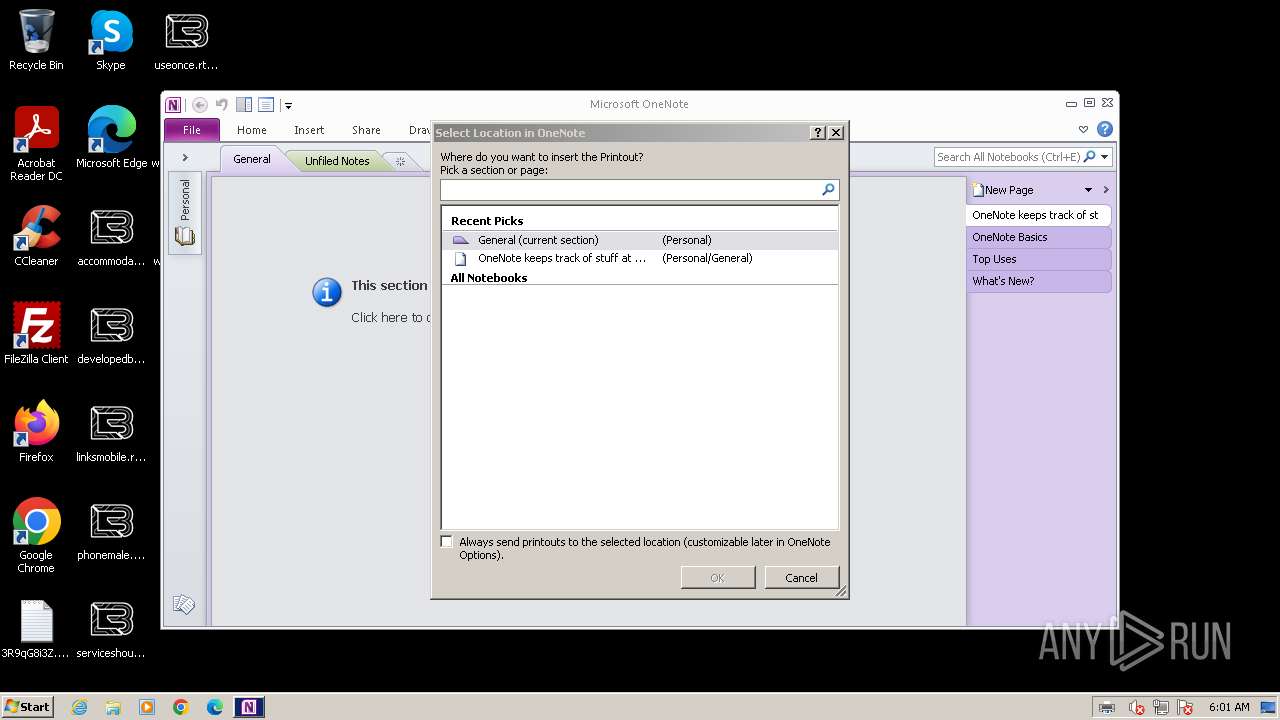Viewport: 1280px width, 720px height.
Task: Click the OneNote taskbar button
Action: 249,707
